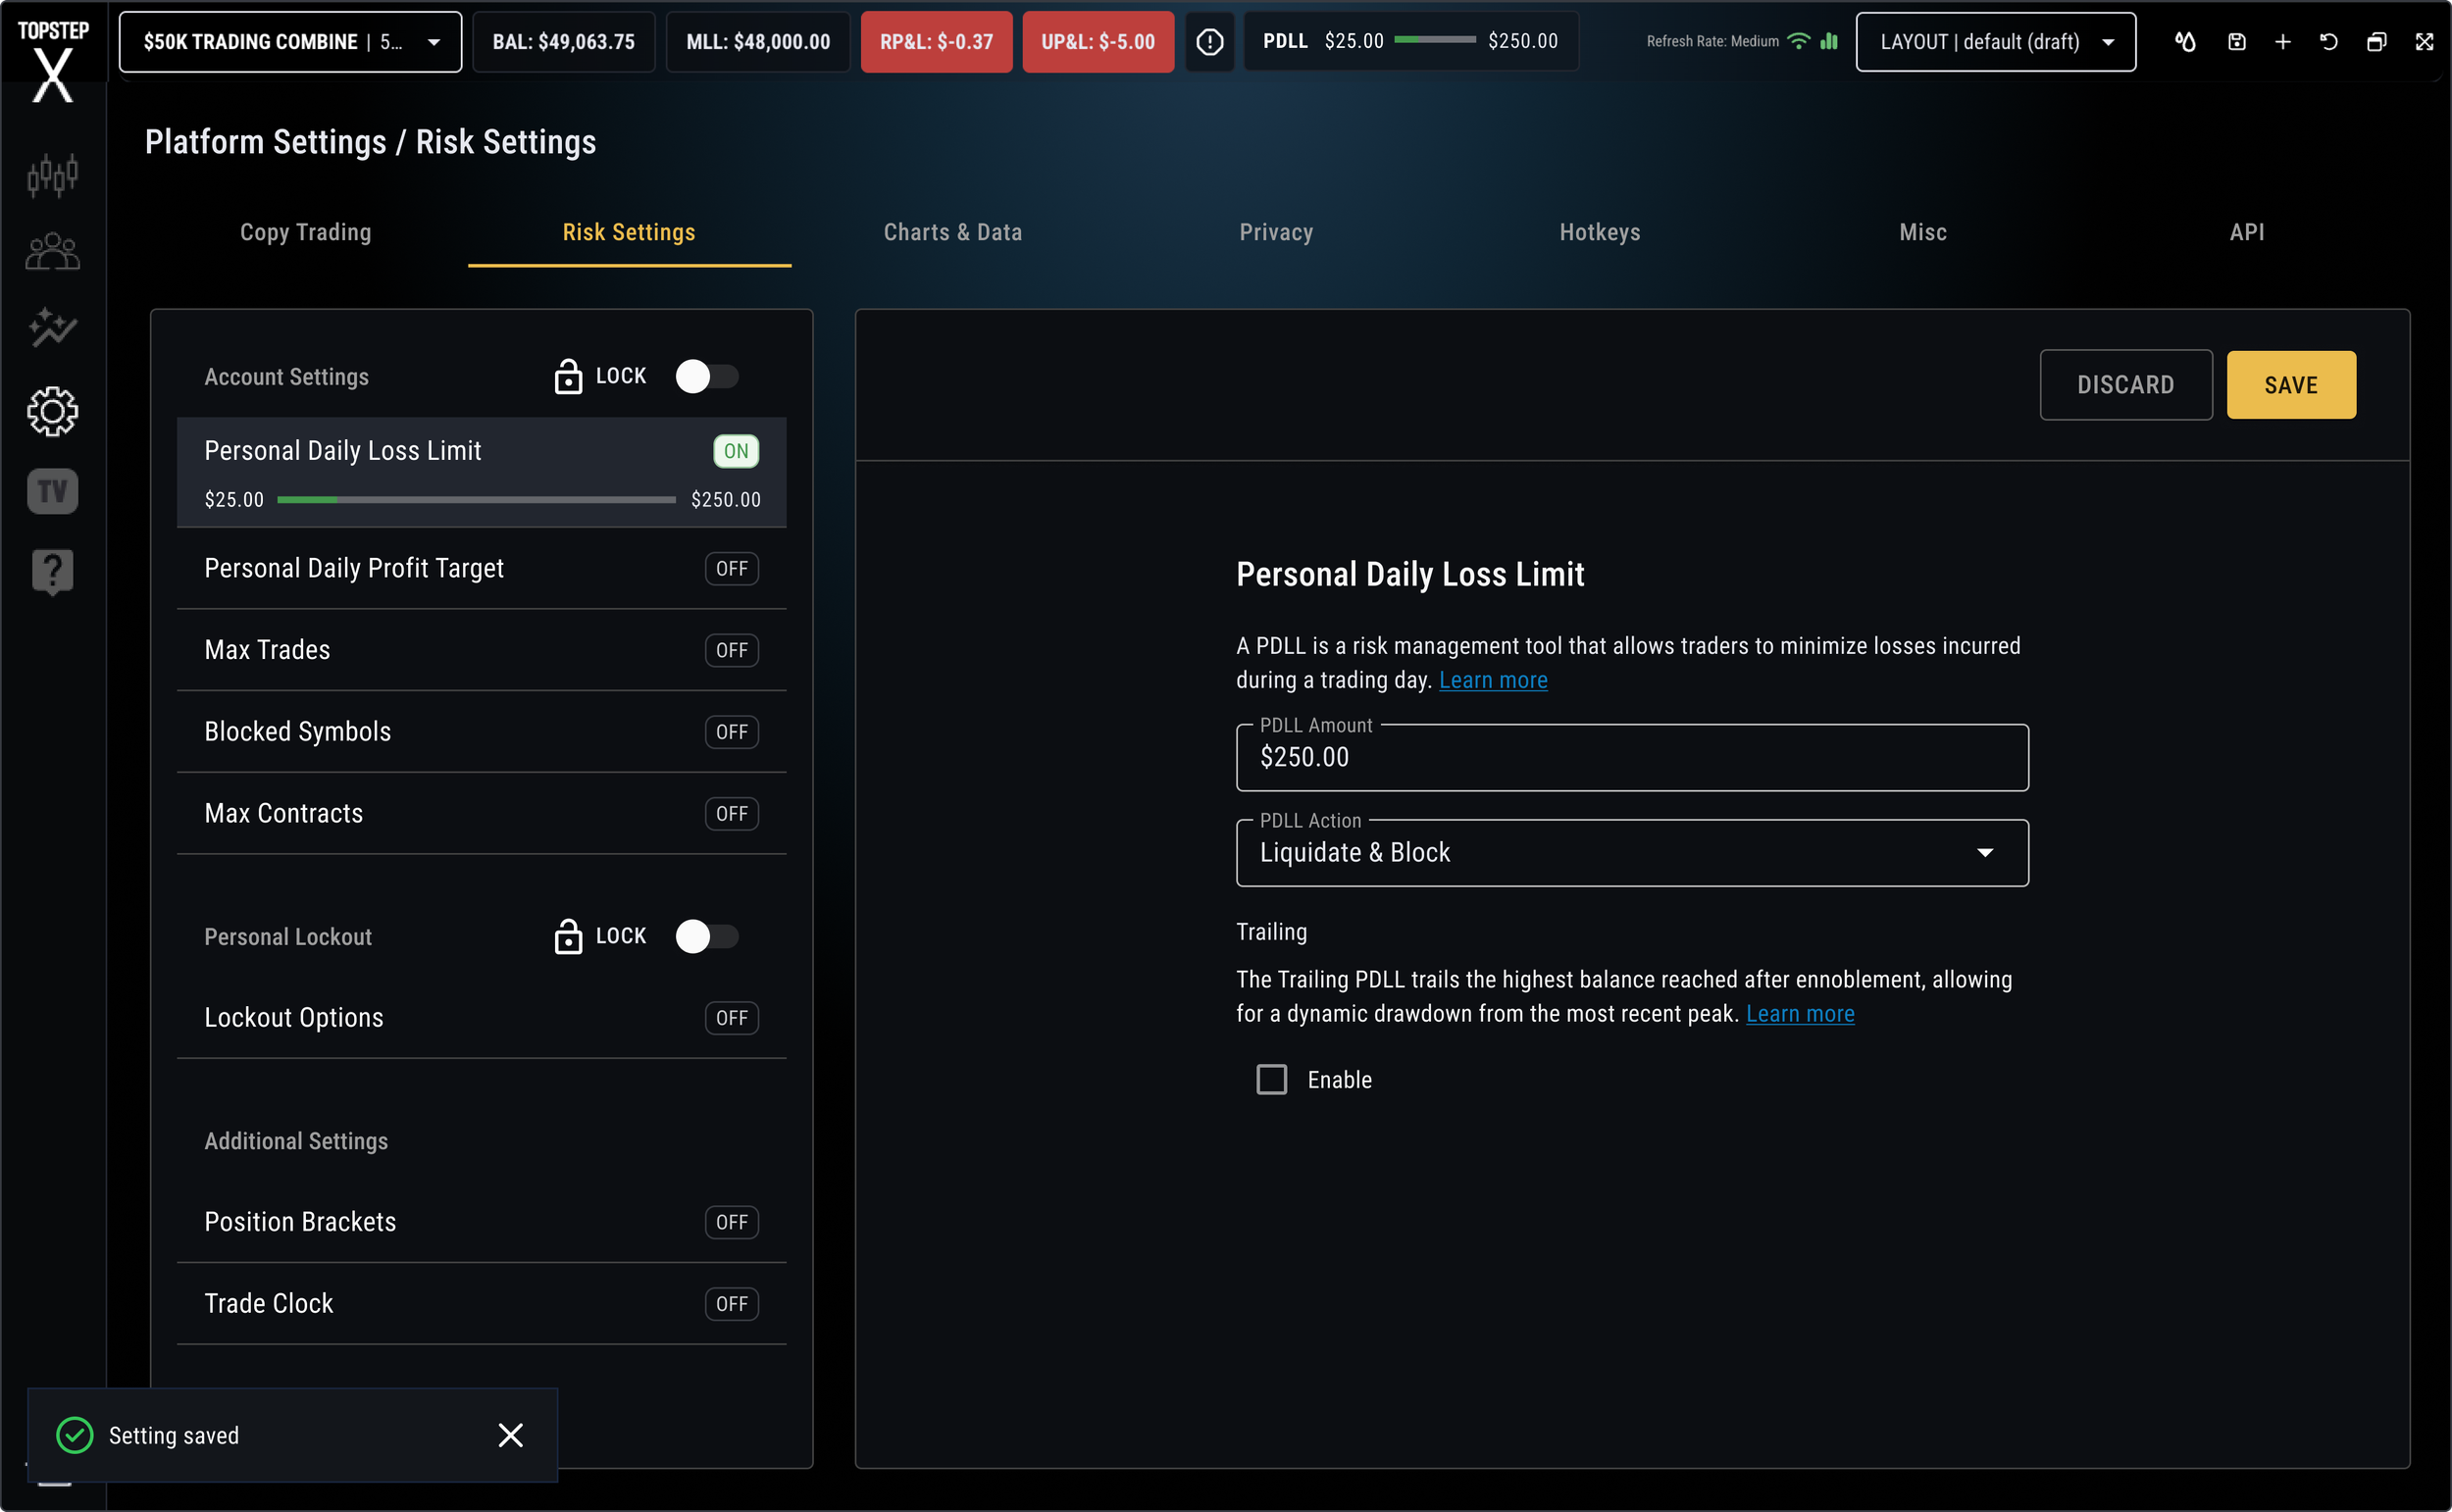Select the Lockout Options row
Viewport: 2452px width, 1512px height.
coord(482,1018)
